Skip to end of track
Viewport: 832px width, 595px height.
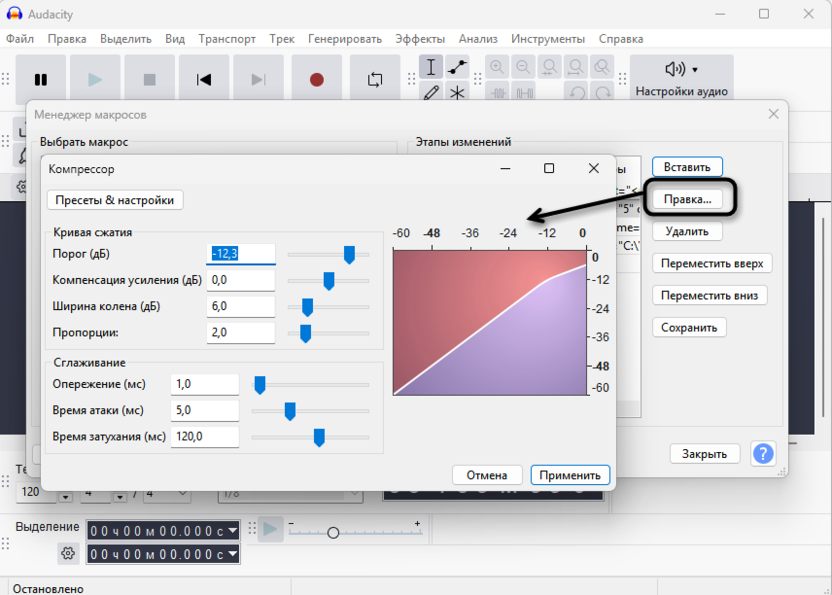tap(258, 80)
